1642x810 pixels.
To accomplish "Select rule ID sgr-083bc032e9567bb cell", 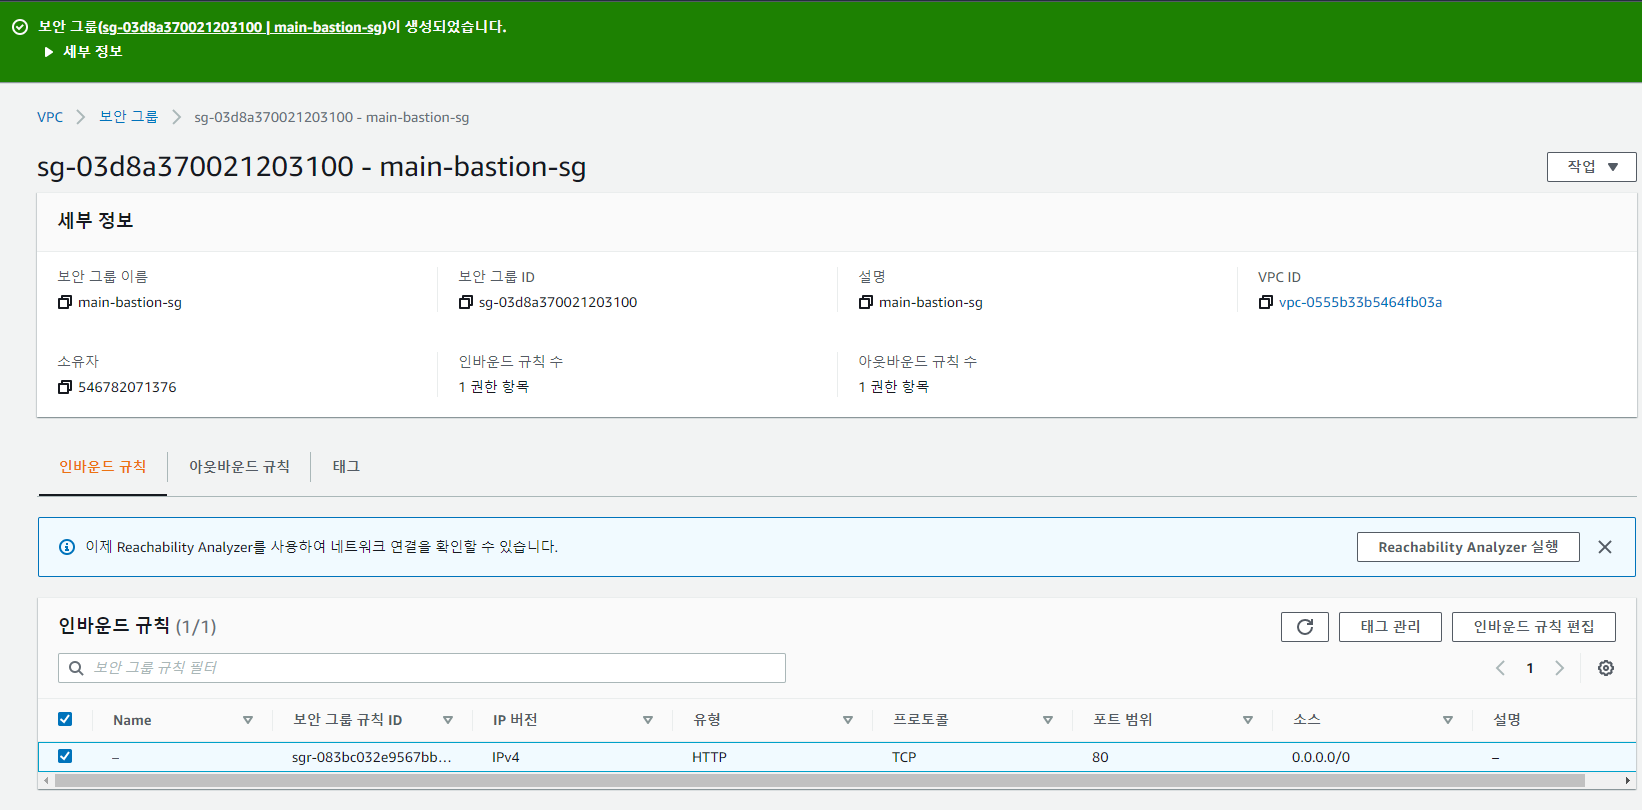I will (371, 757).
